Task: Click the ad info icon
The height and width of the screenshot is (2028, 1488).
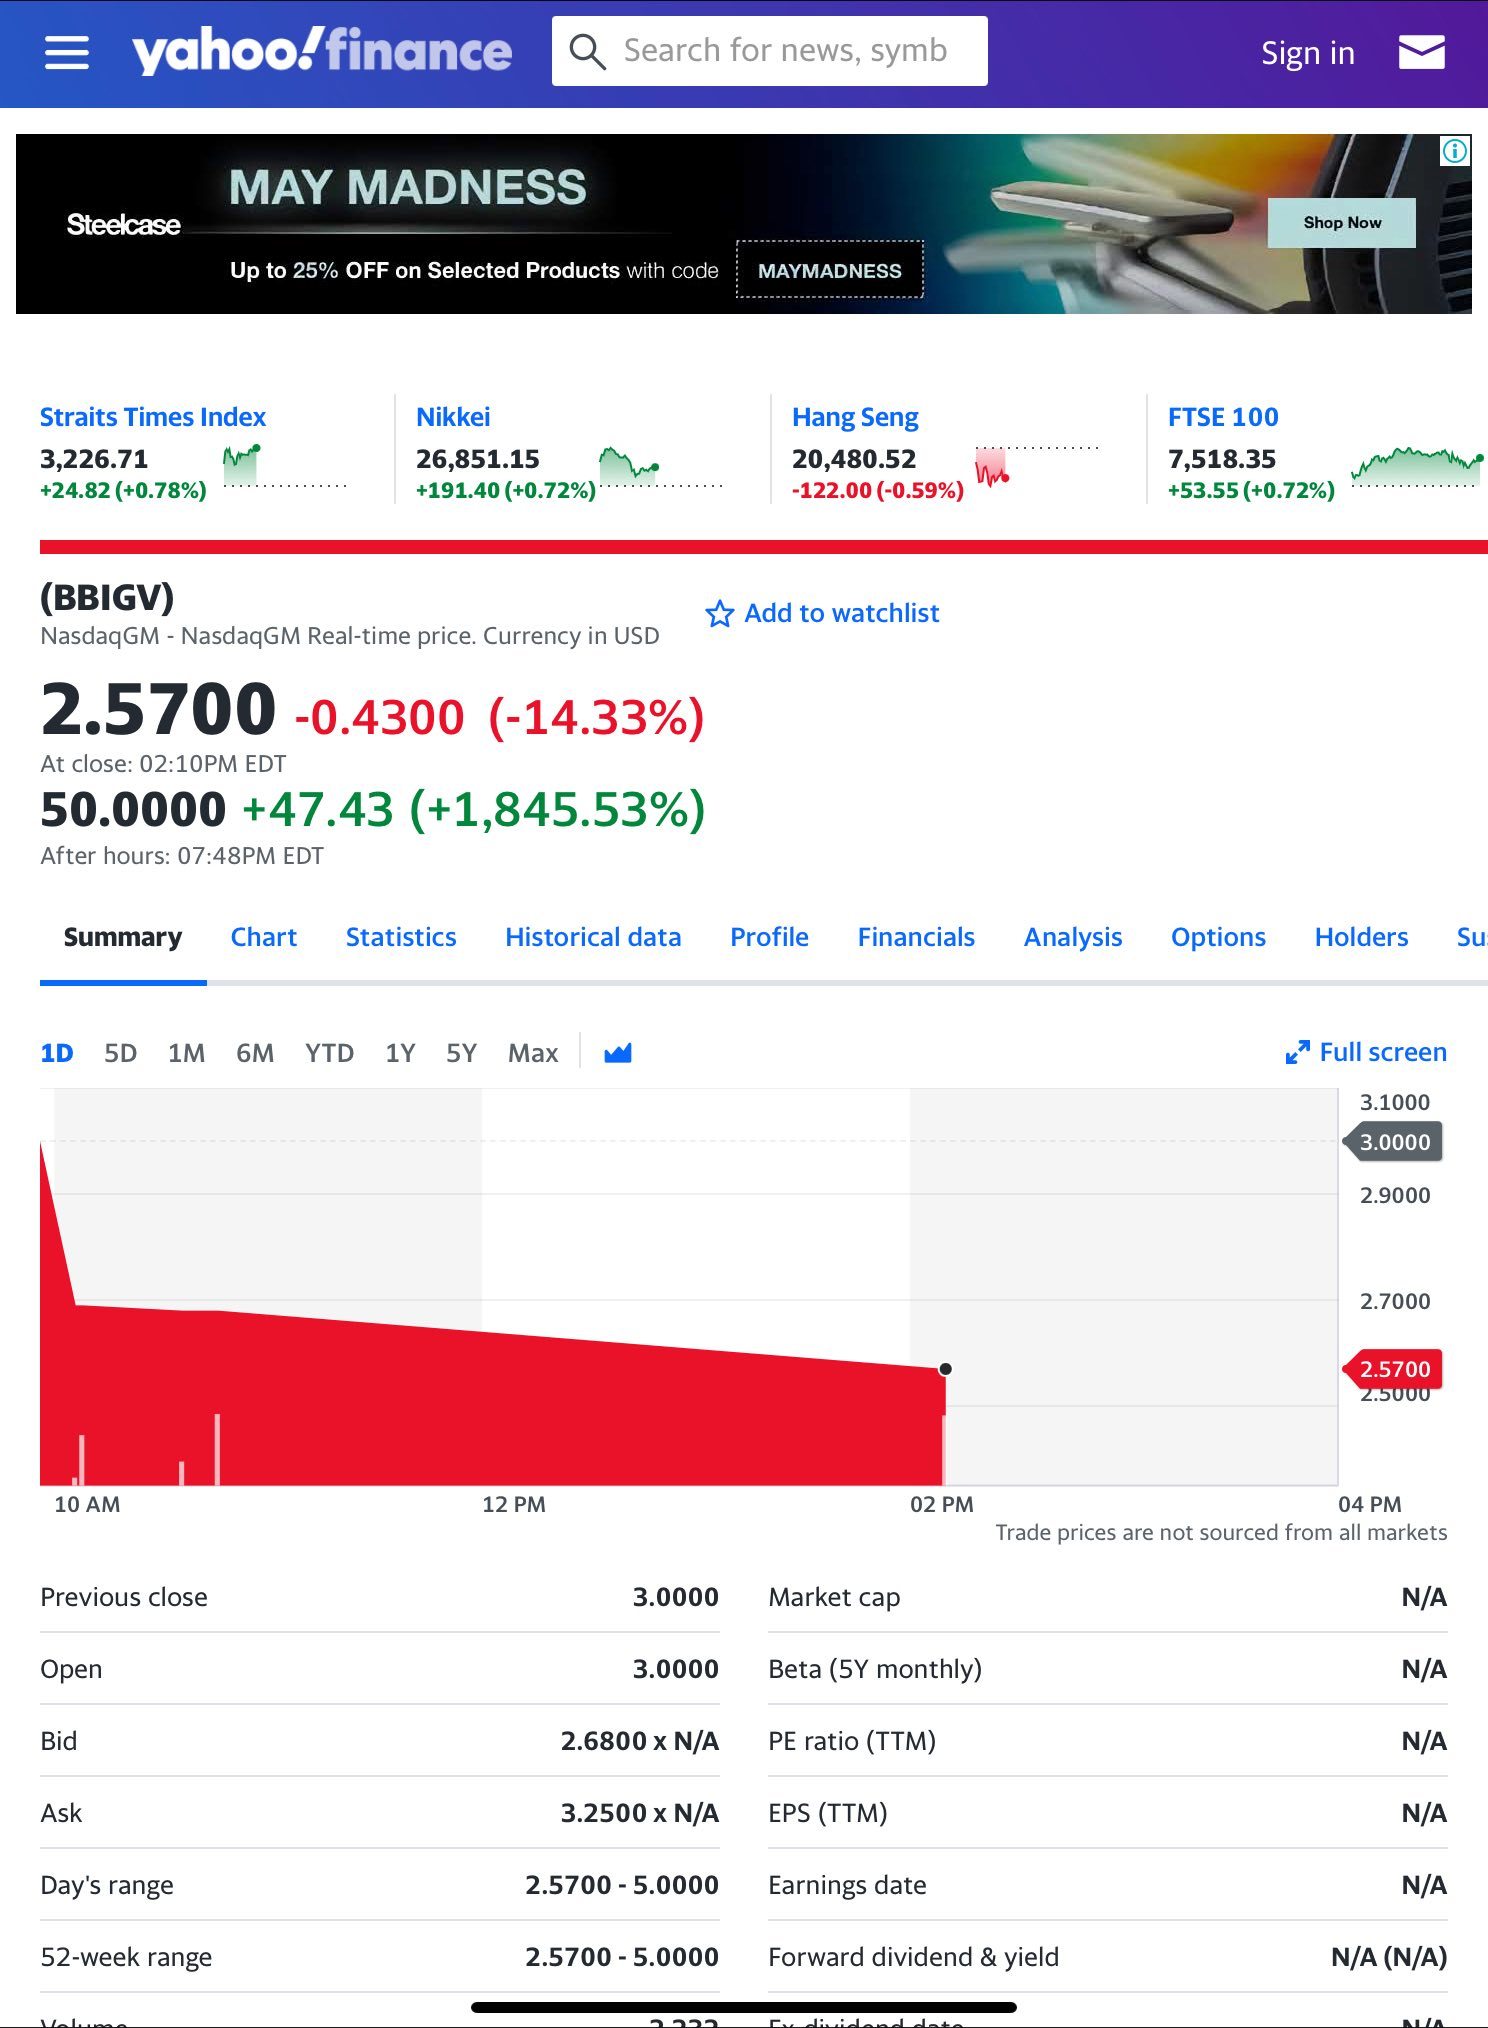Action: [x=1455, y=151]
